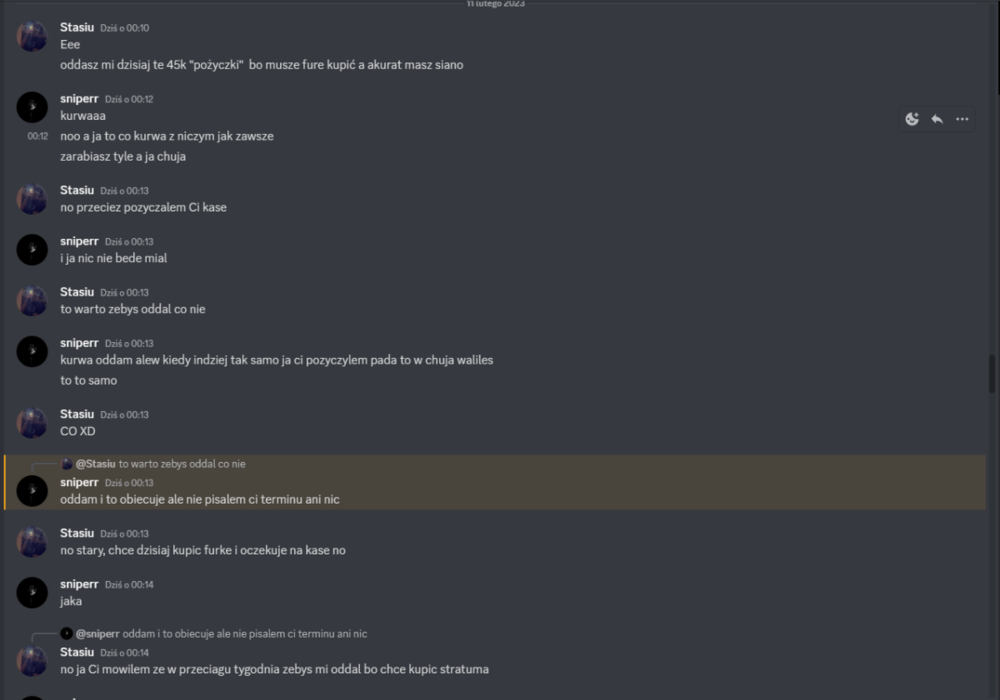Click the timestamp 'Dziś o 00:14' next to sniperr
1000x700 pixels.
[129, 585]
